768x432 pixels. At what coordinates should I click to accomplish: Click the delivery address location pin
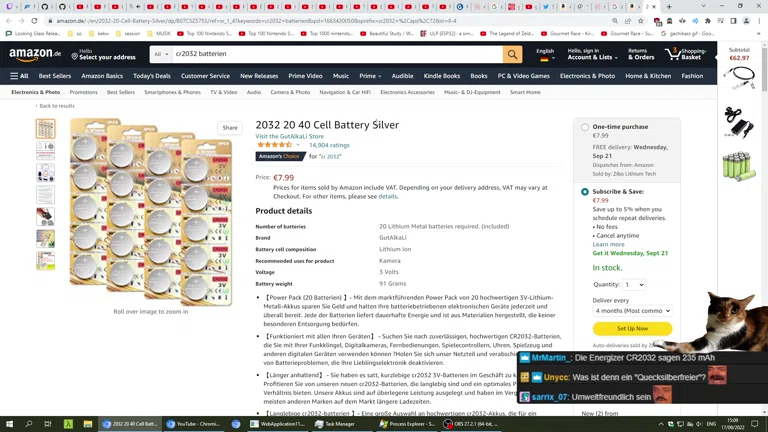click(74, 57)
